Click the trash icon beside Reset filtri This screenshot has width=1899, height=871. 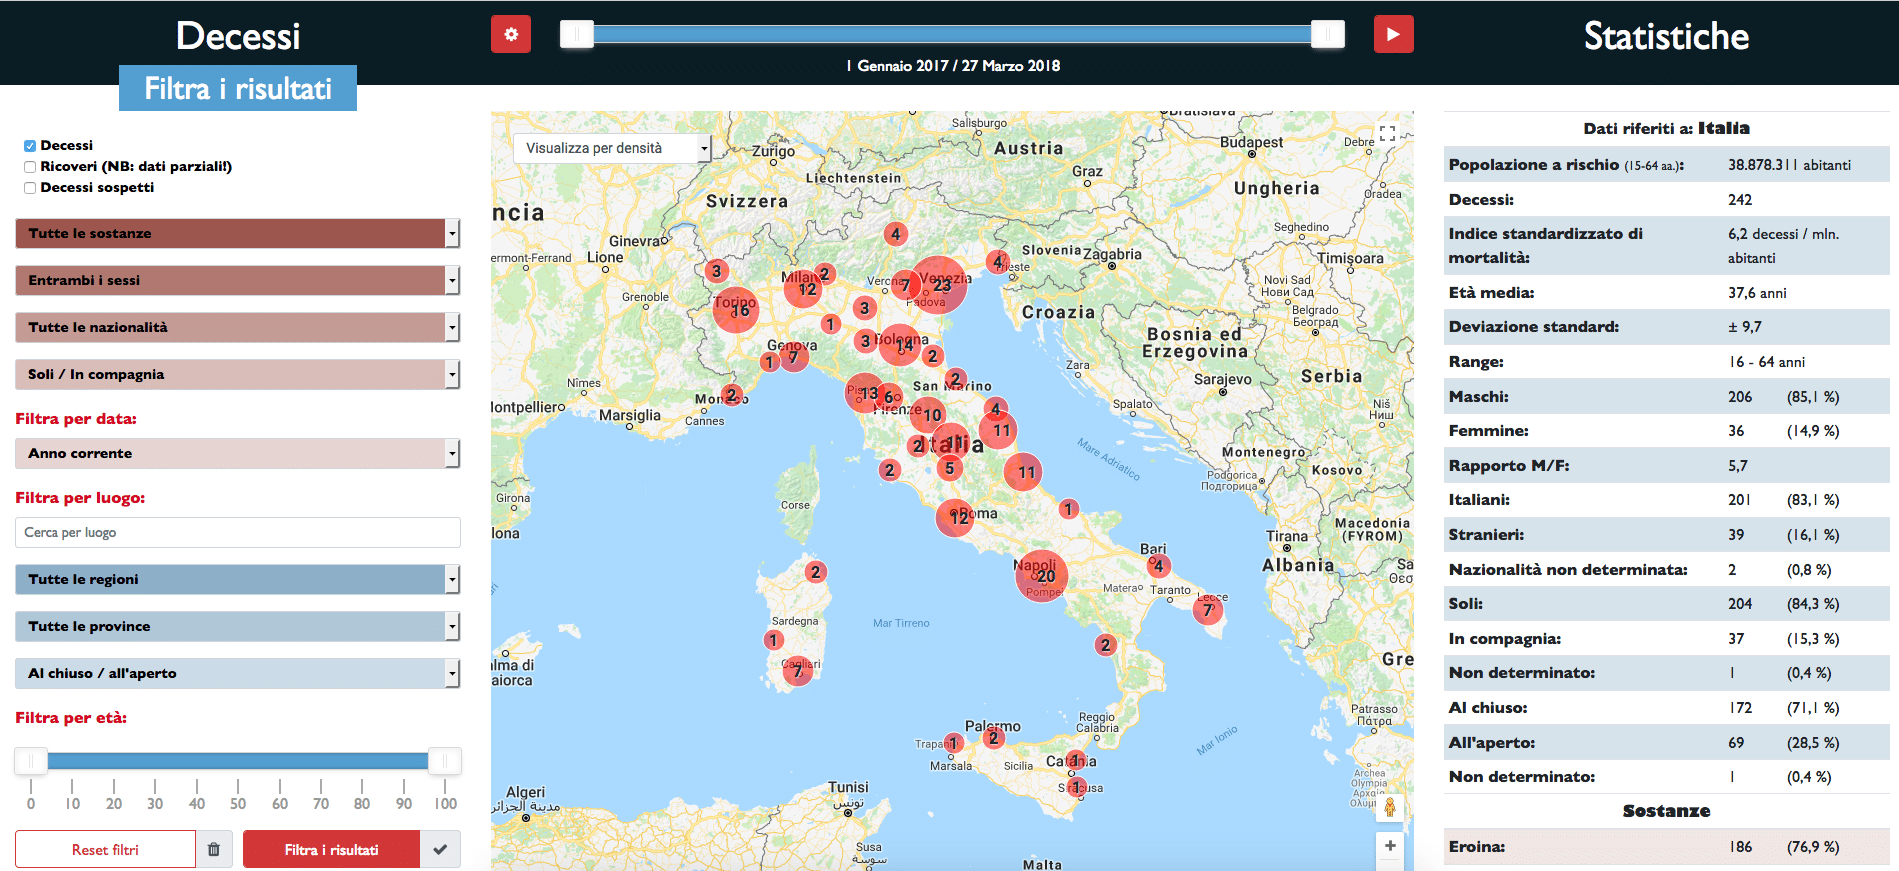pyautogui.click(x=214, y=849)
